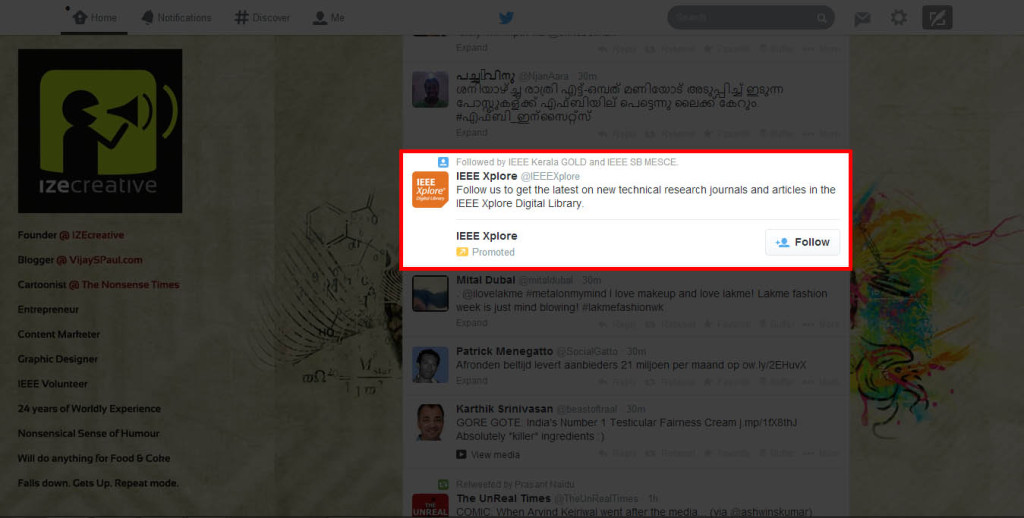Viewport: 1024px width, 518px height.
Task: Click the Karthik Srinivasan name link
Action: pyautogui.click(x=504, y=409)
